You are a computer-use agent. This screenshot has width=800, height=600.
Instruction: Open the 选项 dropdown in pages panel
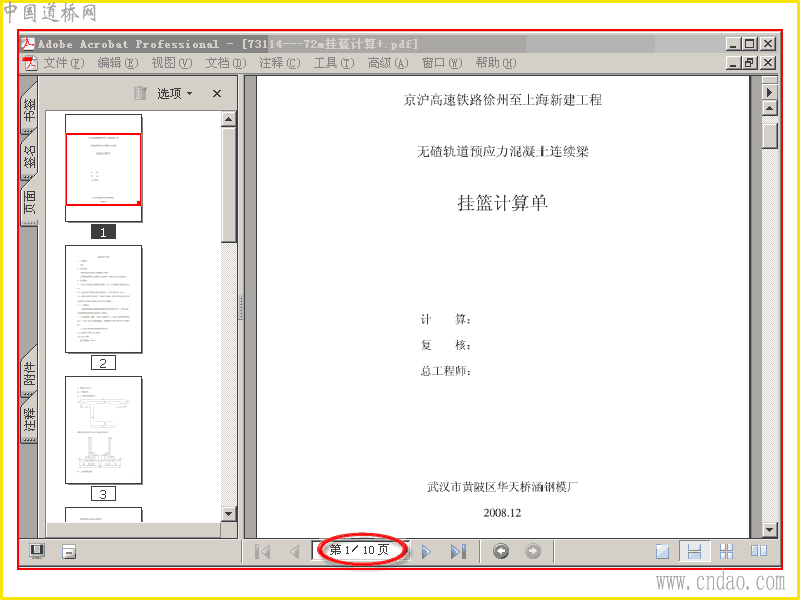point(174,93)
